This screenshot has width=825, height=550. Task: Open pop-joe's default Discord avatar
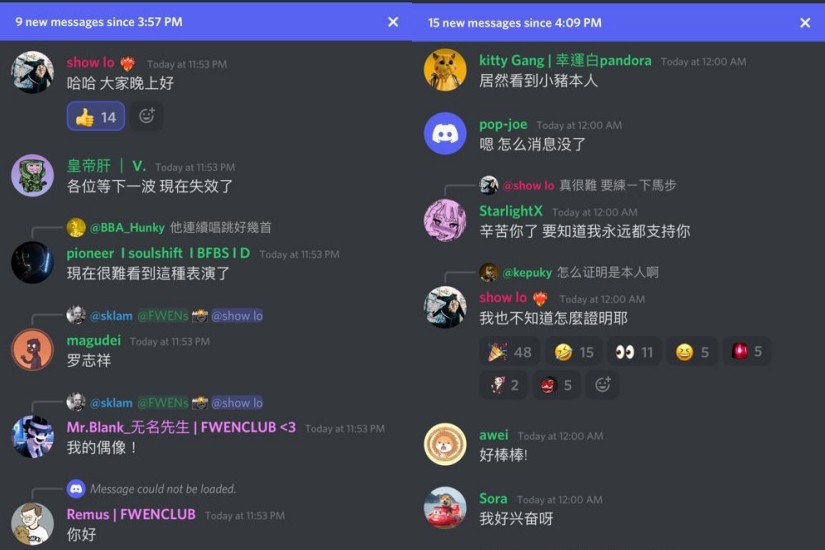click(445, 133)
